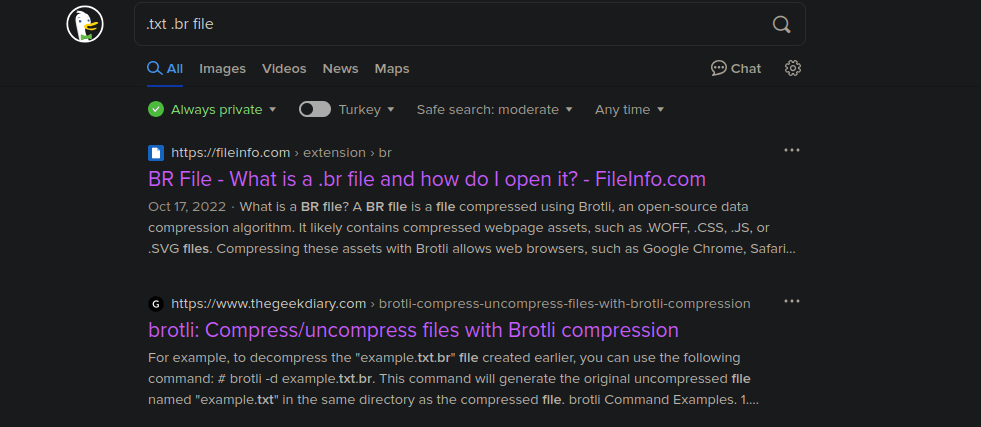Open the BR File FileInfo.com result link

click(427, 179)
